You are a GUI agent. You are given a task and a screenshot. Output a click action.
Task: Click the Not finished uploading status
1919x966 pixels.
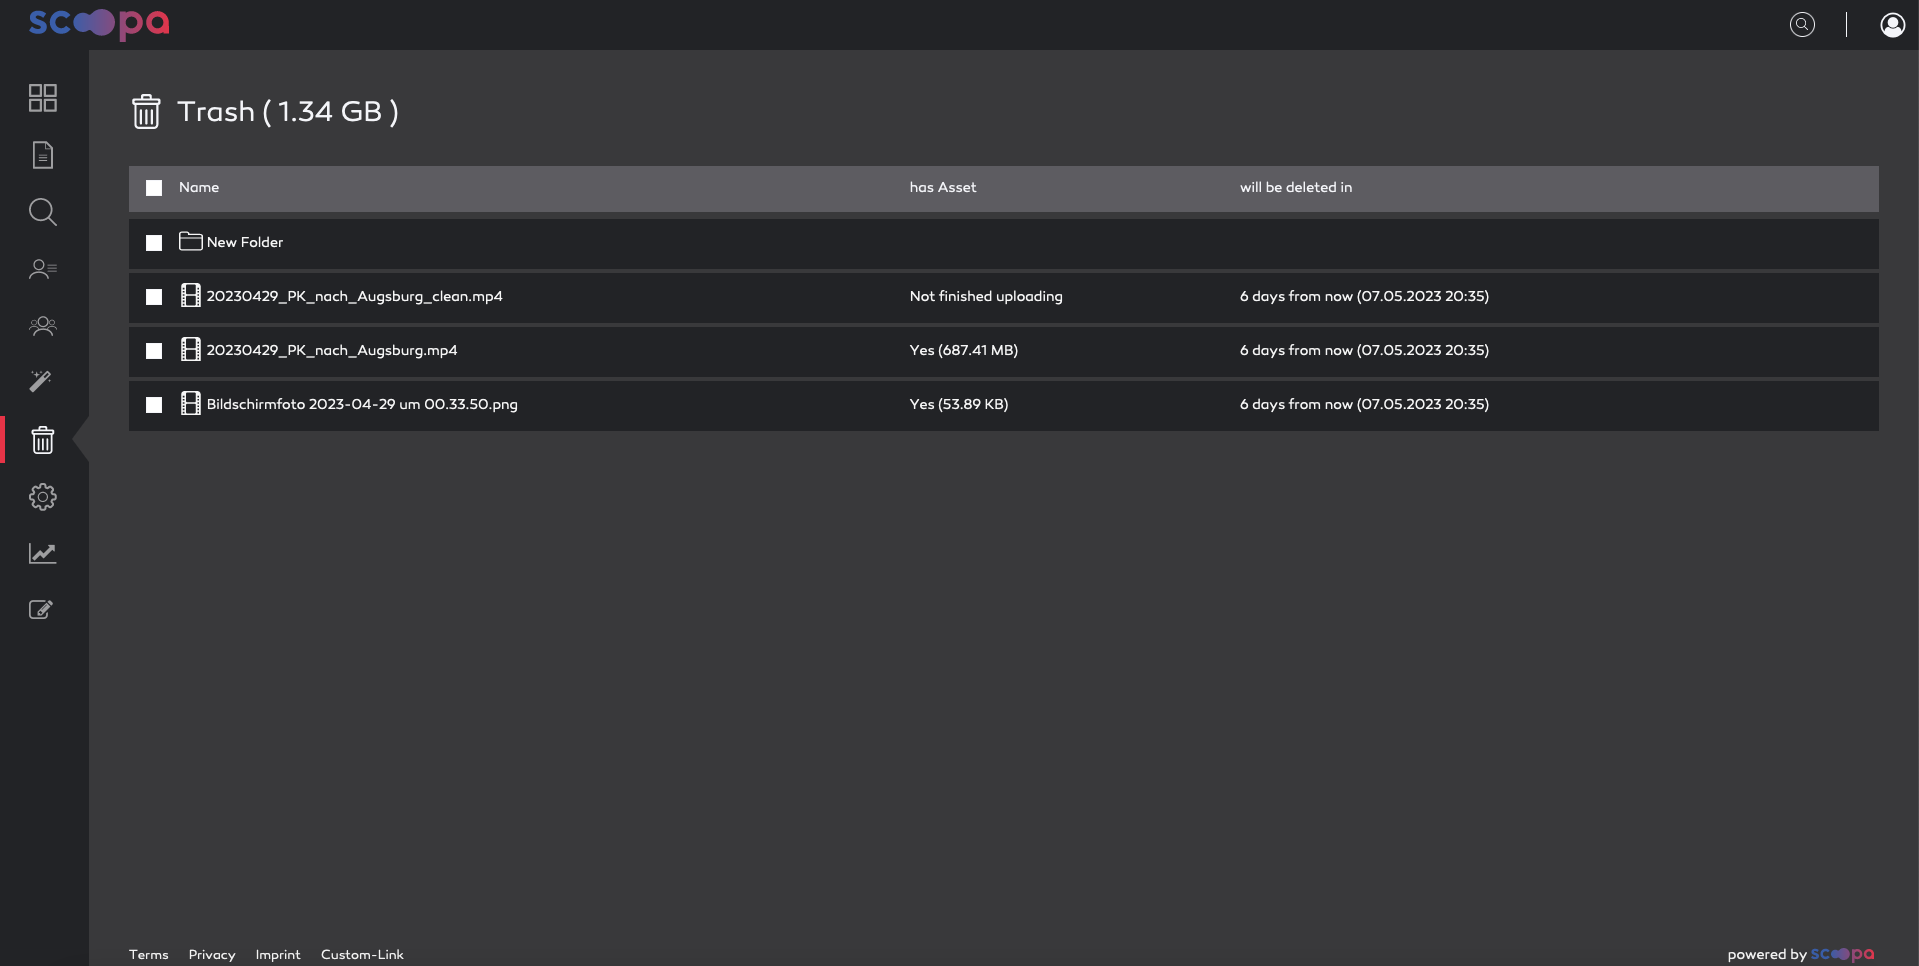point(986,296)
